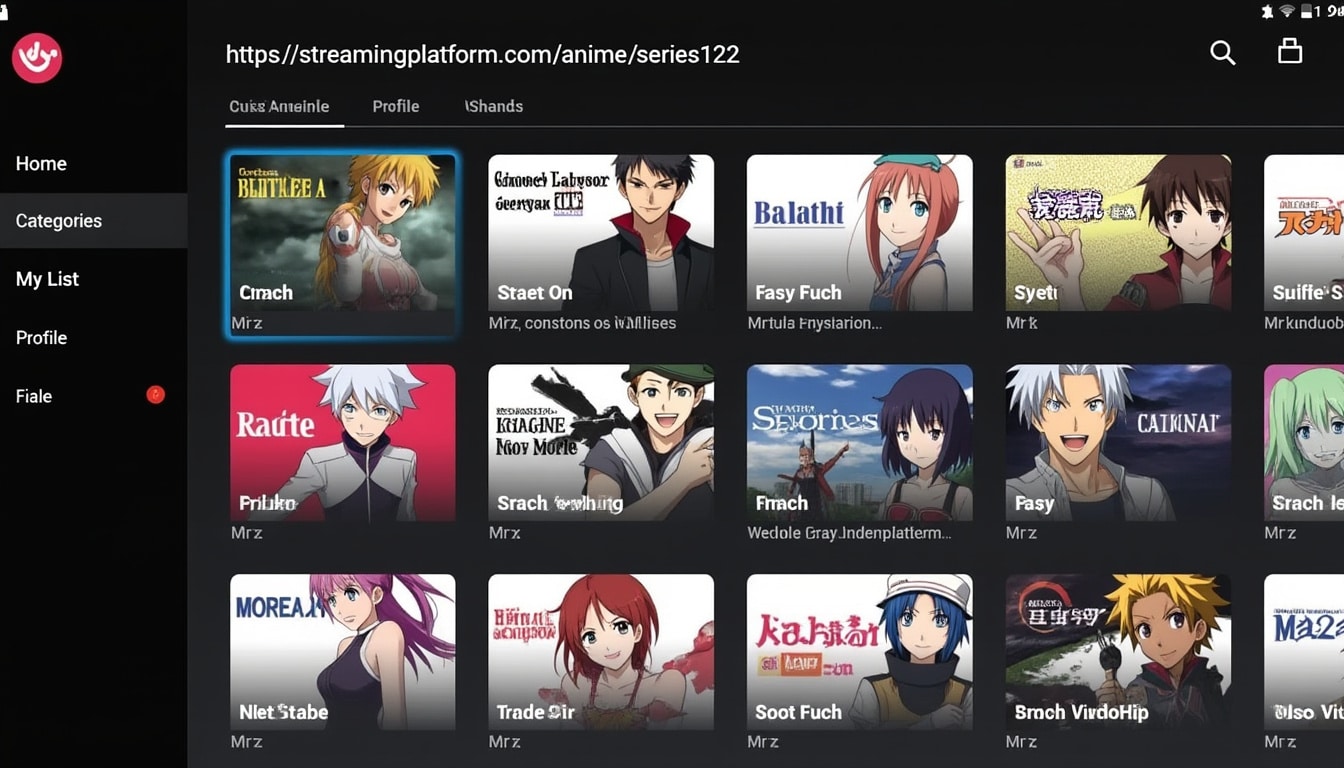Open the Nlet Stabe thumbnail
The width and height of the screenshot is (1344, 768).
tap(342, 652)
